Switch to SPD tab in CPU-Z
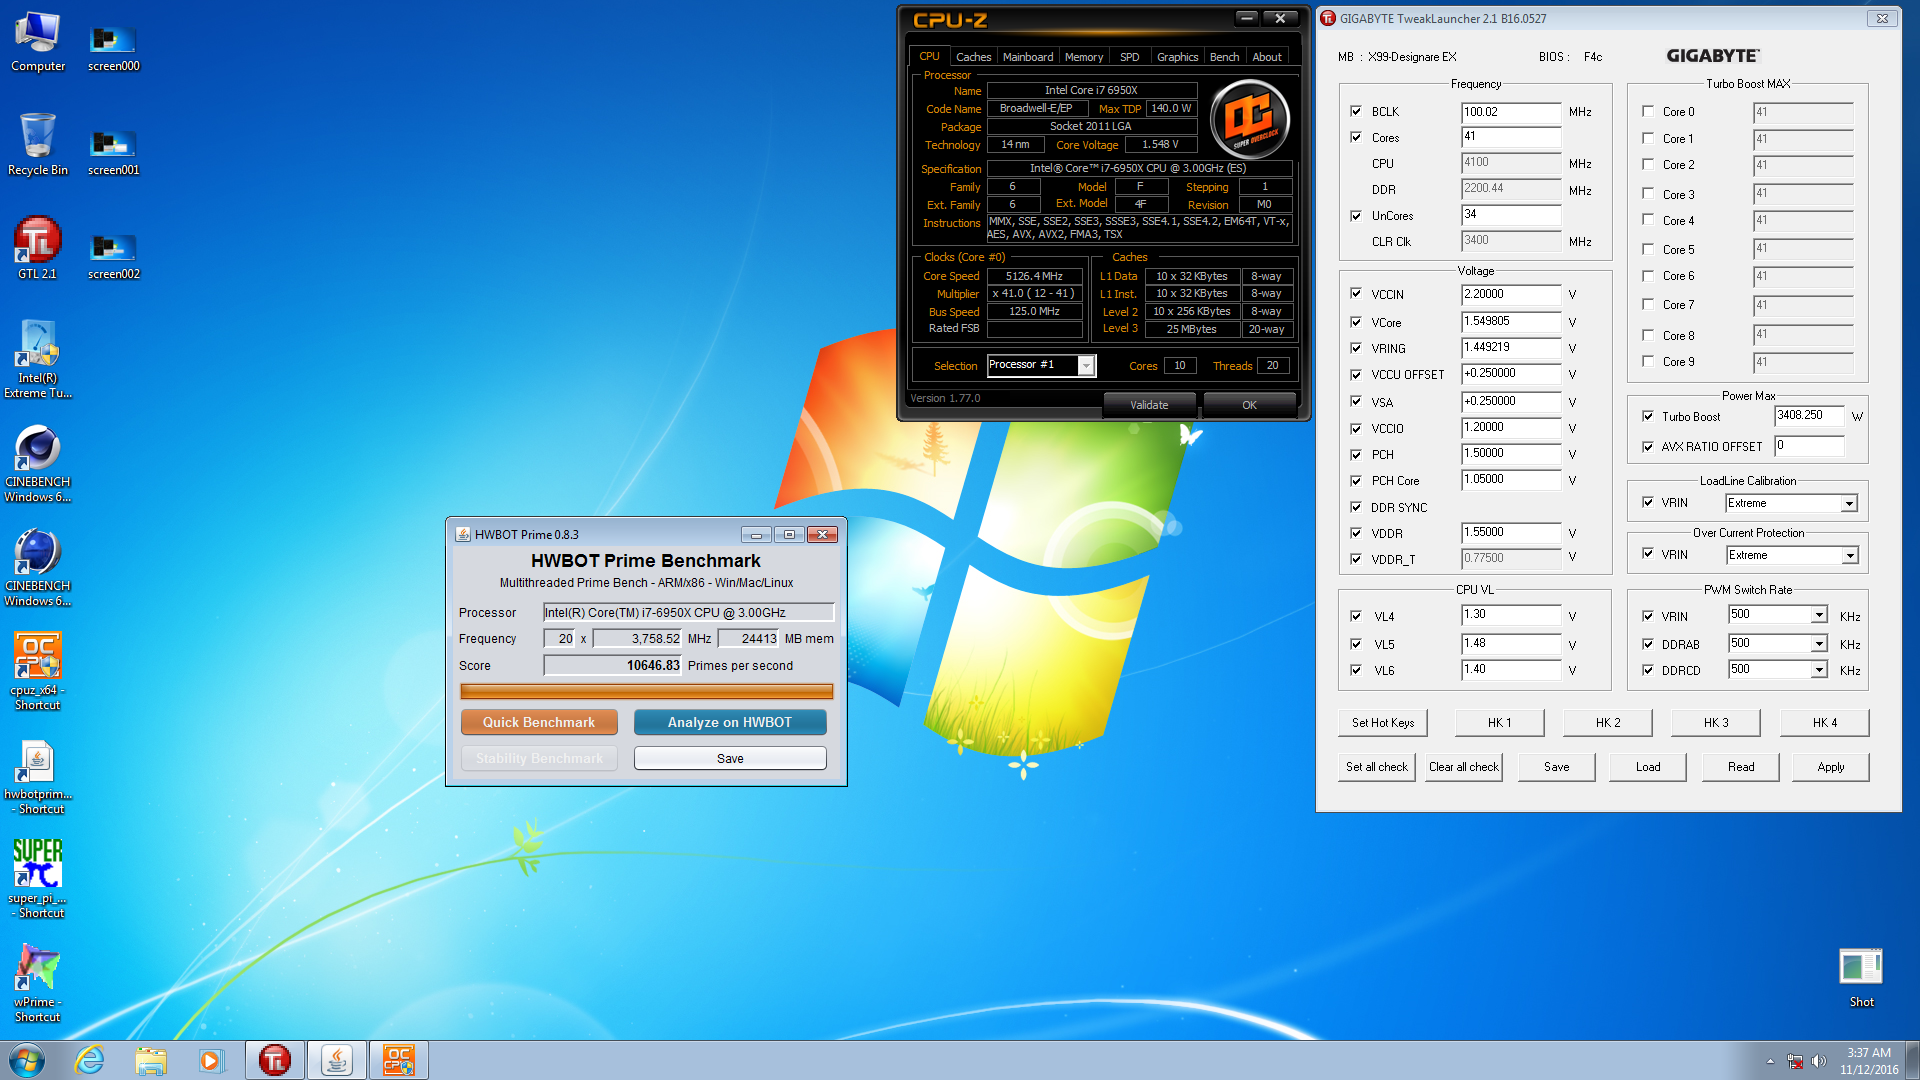Screen dimensions: 1920x1080 point(1129,57)
